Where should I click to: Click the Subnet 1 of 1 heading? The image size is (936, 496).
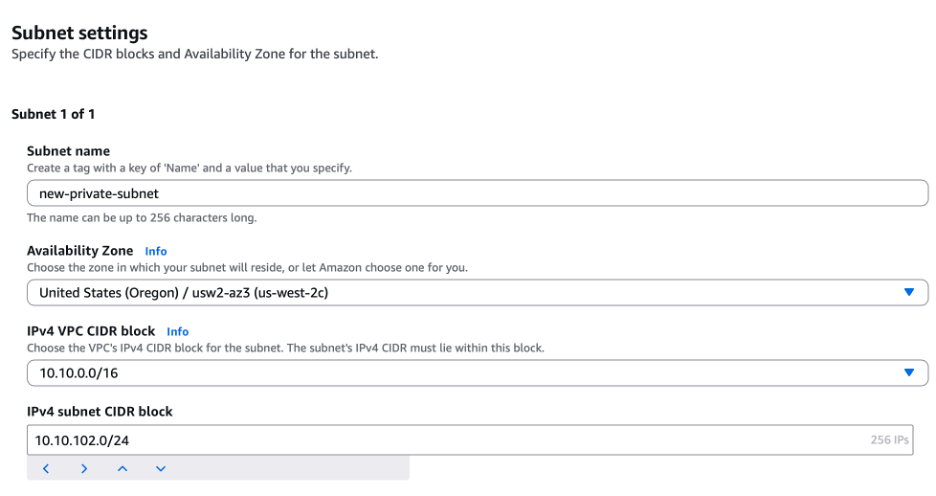[x=53, y=114]
